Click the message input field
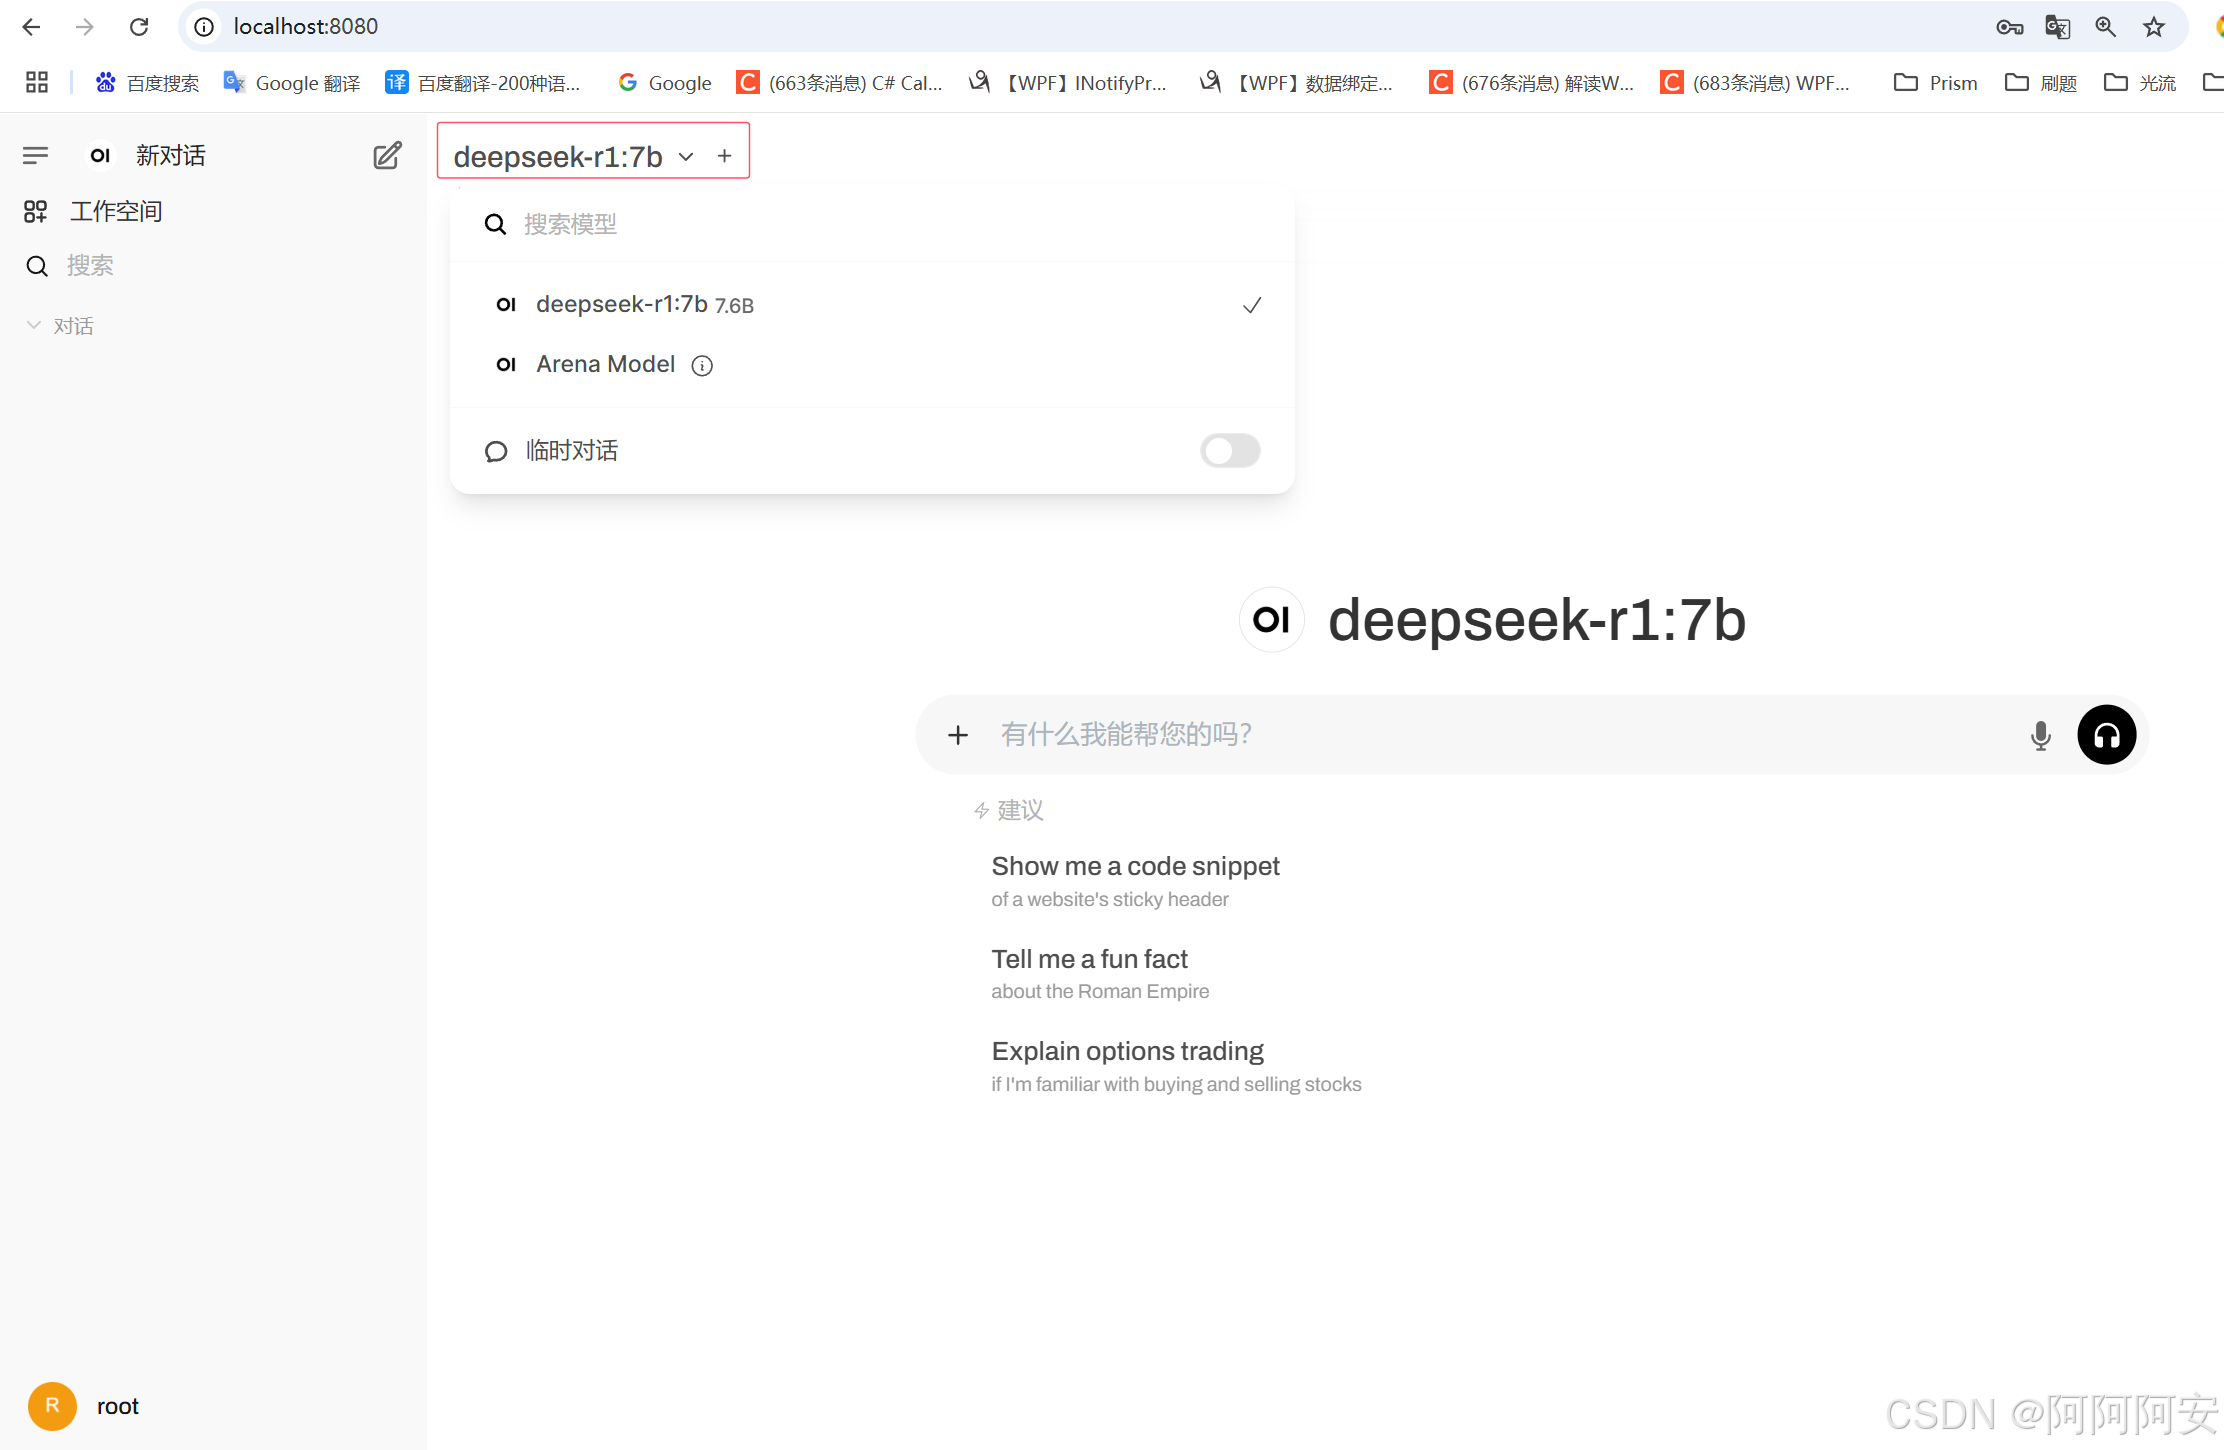The image size is (2224, 1450). pos(1500,735)
